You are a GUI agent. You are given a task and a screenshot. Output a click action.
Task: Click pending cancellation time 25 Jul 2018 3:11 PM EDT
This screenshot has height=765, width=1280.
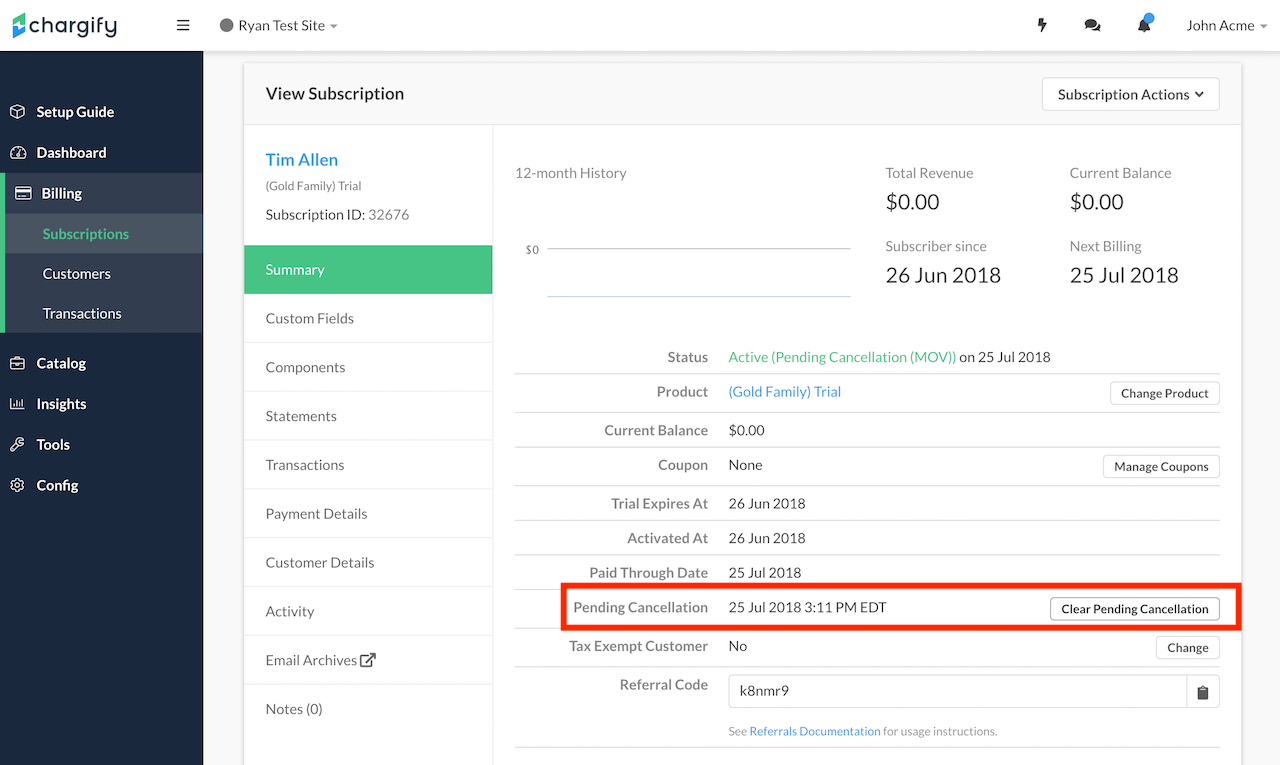point(807,608)
